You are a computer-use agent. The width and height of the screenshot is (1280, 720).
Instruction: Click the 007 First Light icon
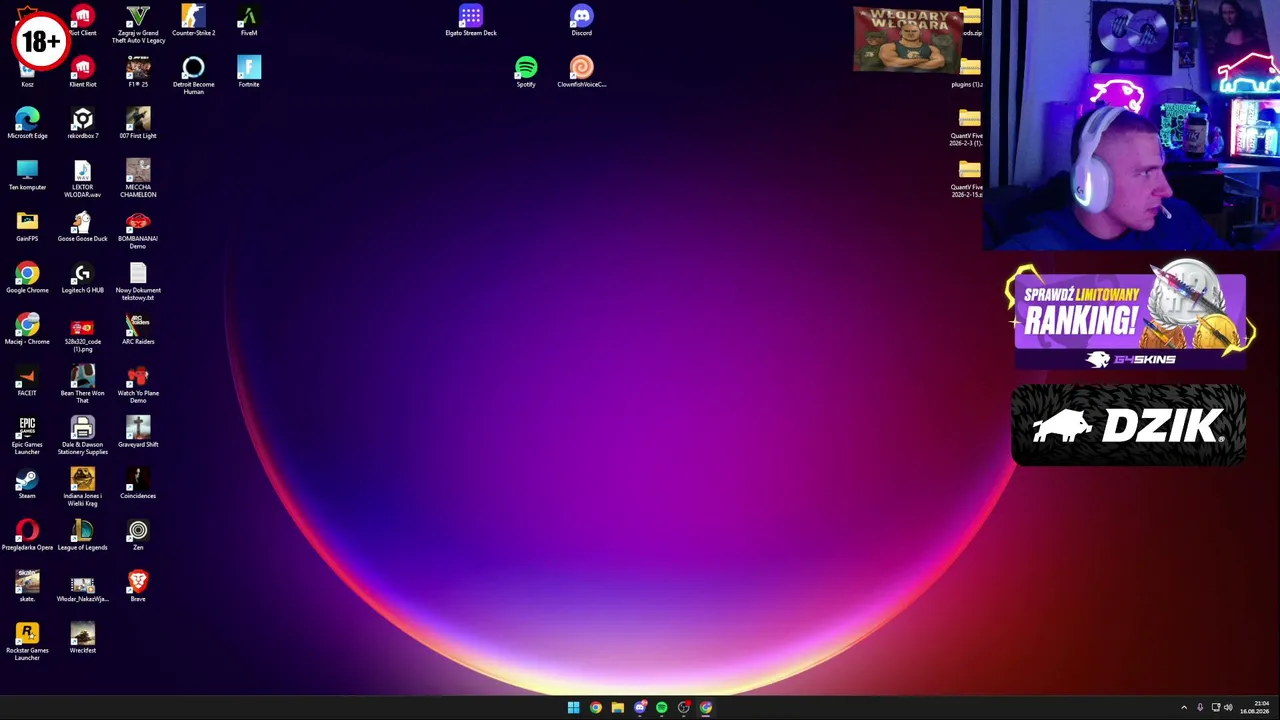(x=138, y=124)
